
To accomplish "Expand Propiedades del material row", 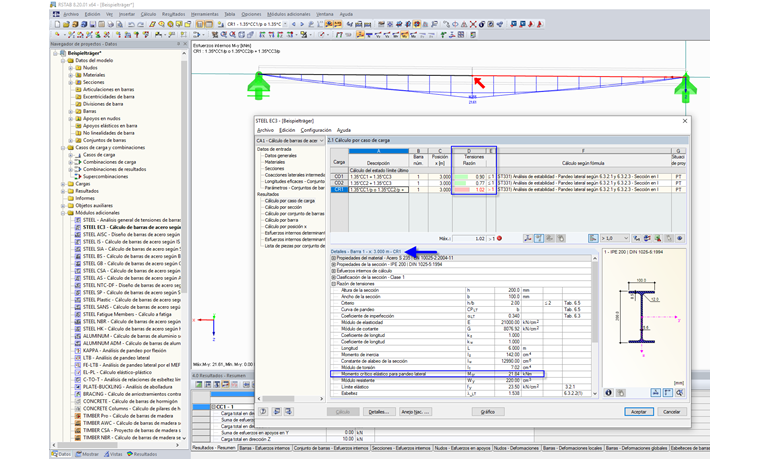I will tap(333, 257).
